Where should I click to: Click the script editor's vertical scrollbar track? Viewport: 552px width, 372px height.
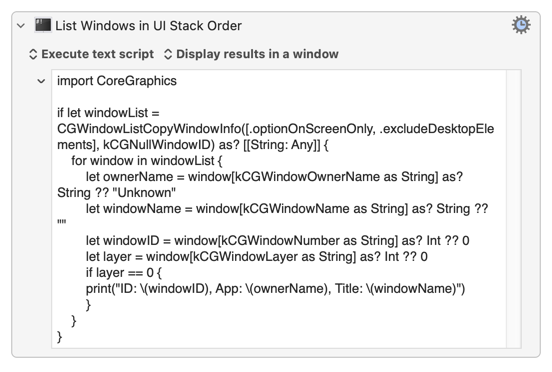tap(514, 209)
